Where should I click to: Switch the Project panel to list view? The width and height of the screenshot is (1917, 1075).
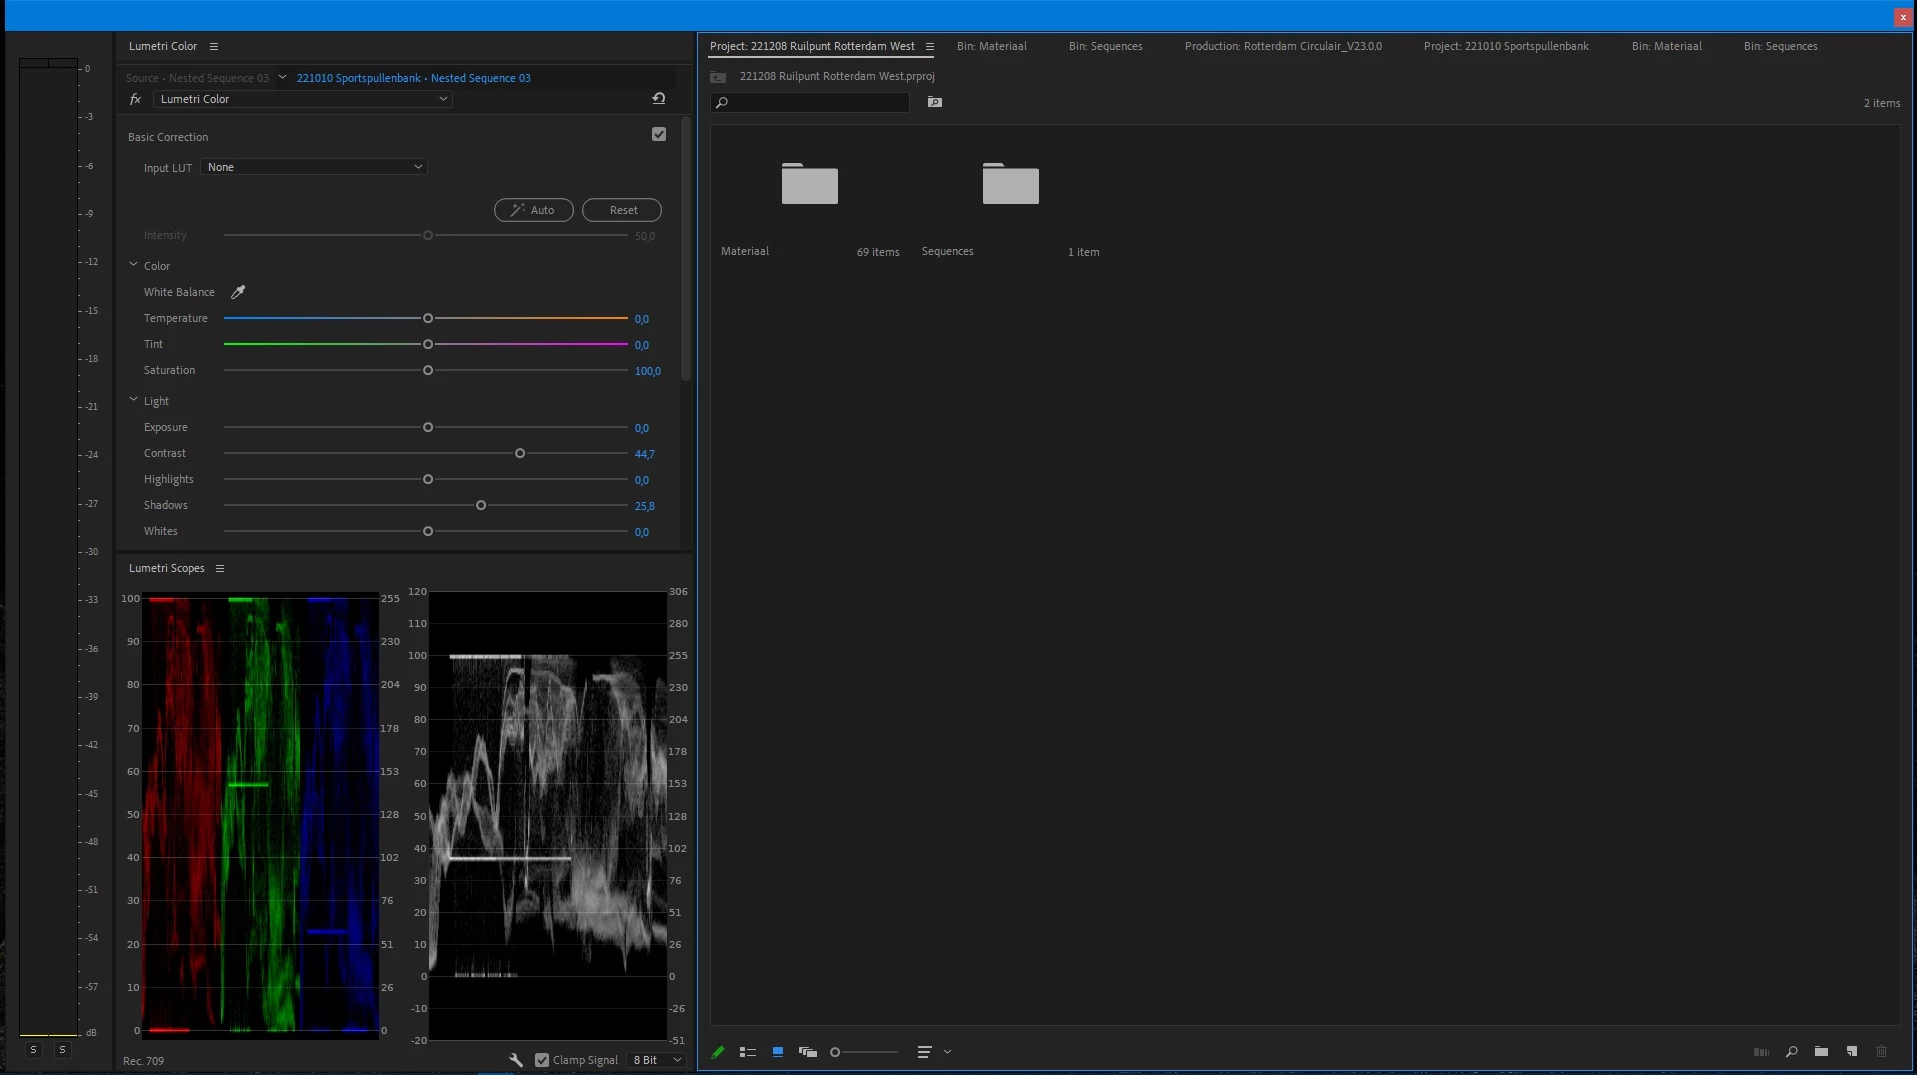pyautogui.click(x=748, y=1052)
